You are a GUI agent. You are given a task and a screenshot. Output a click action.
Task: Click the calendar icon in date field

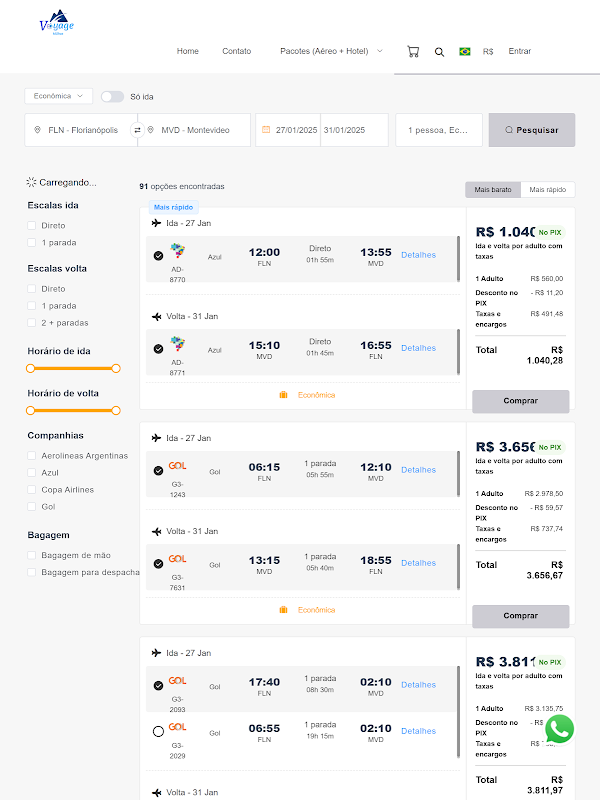pos(266,130)
